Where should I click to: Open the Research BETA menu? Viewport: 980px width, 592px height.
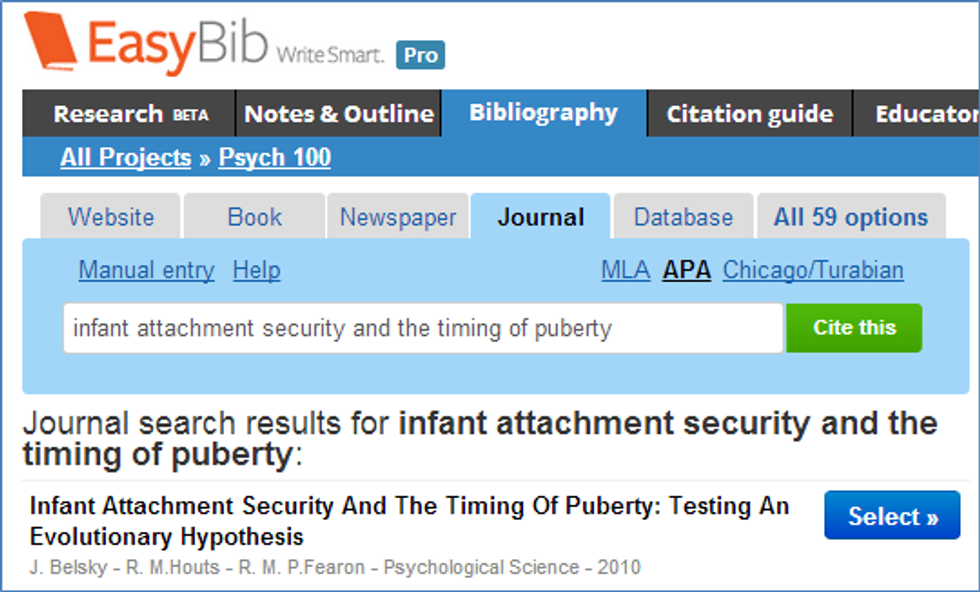click(x=130, y=114)
